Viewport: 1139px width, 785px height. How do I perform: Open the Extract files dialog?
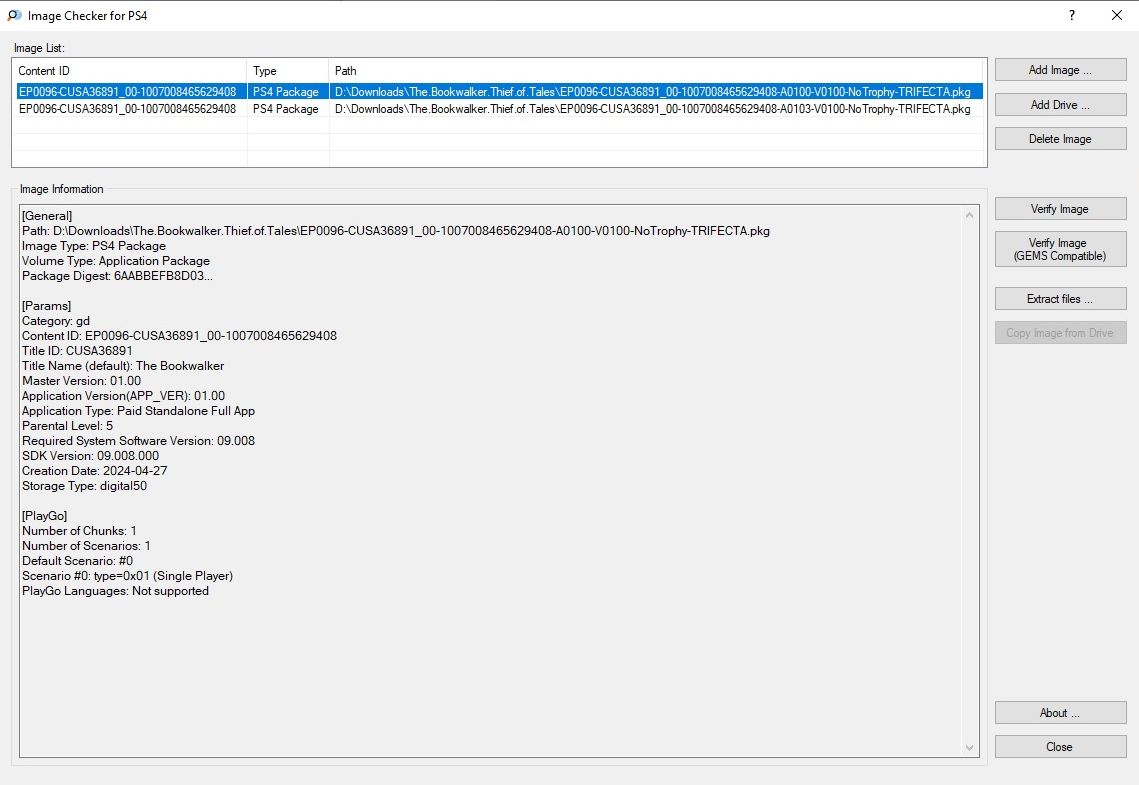[1060, 298]
